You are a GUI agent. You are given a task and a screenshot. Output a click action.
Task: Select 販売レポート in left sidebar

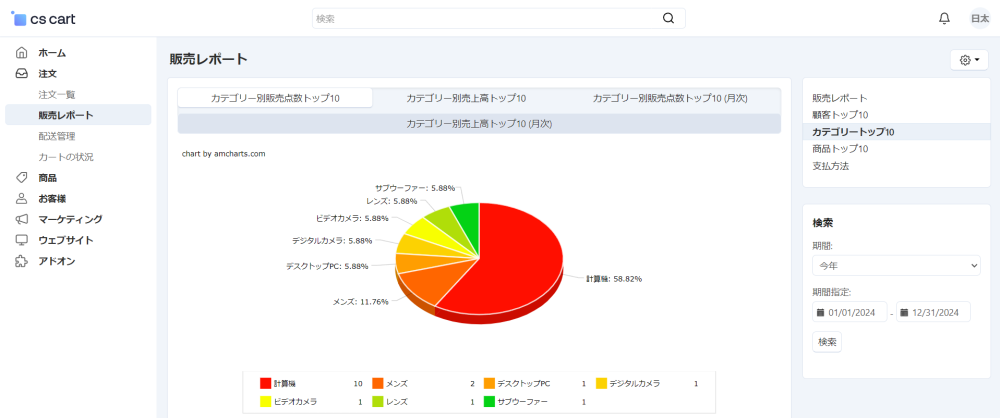78,115
